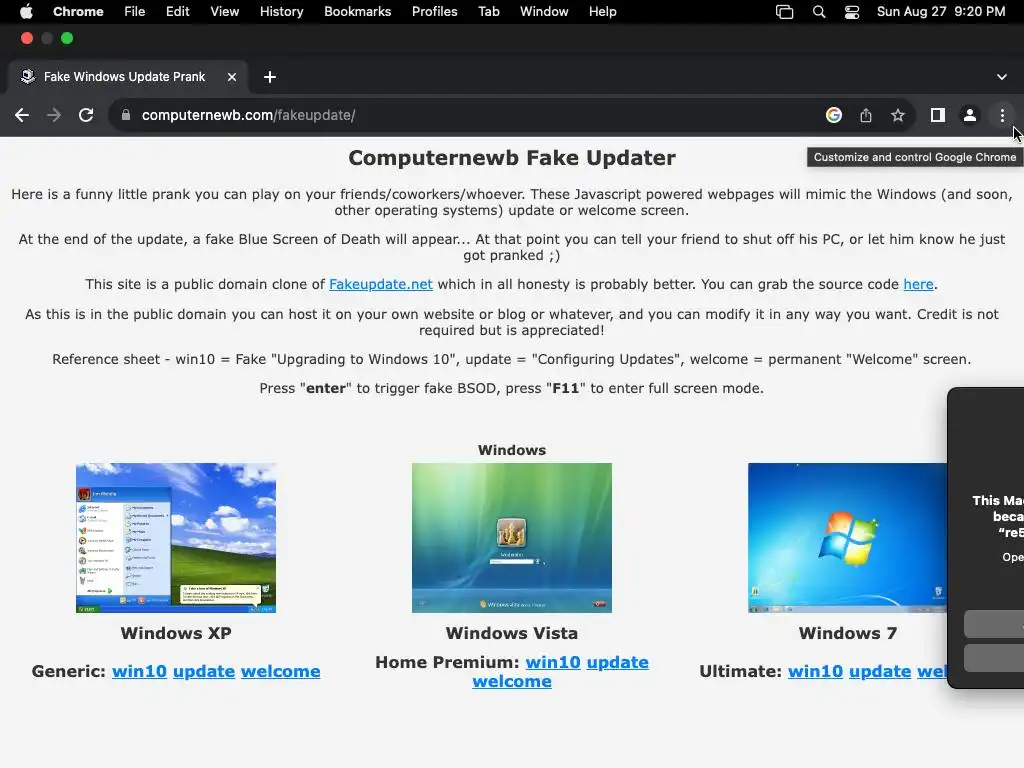Open macOS Control Center icon

coord(852,12)
